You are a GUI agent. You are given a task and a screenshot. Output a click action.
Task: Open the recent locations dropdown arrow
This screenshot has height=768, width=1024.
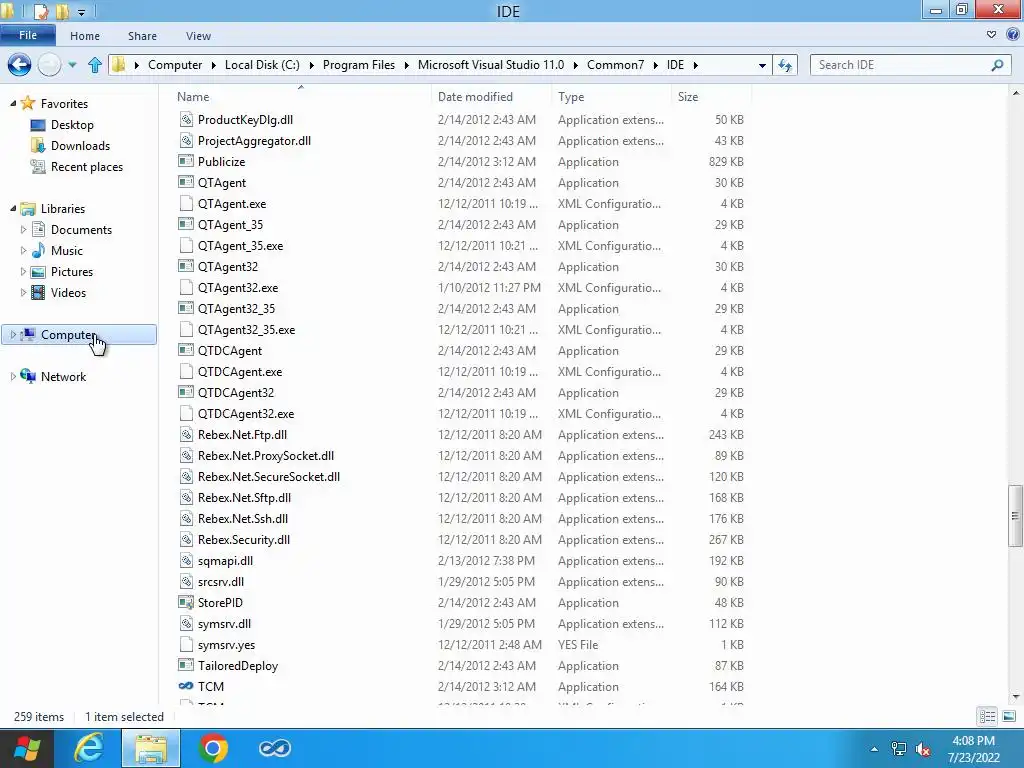pos(72,65)
